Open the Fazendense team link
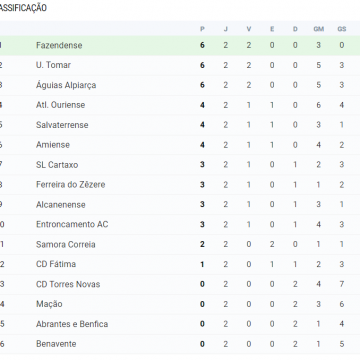 click(59, 45)
